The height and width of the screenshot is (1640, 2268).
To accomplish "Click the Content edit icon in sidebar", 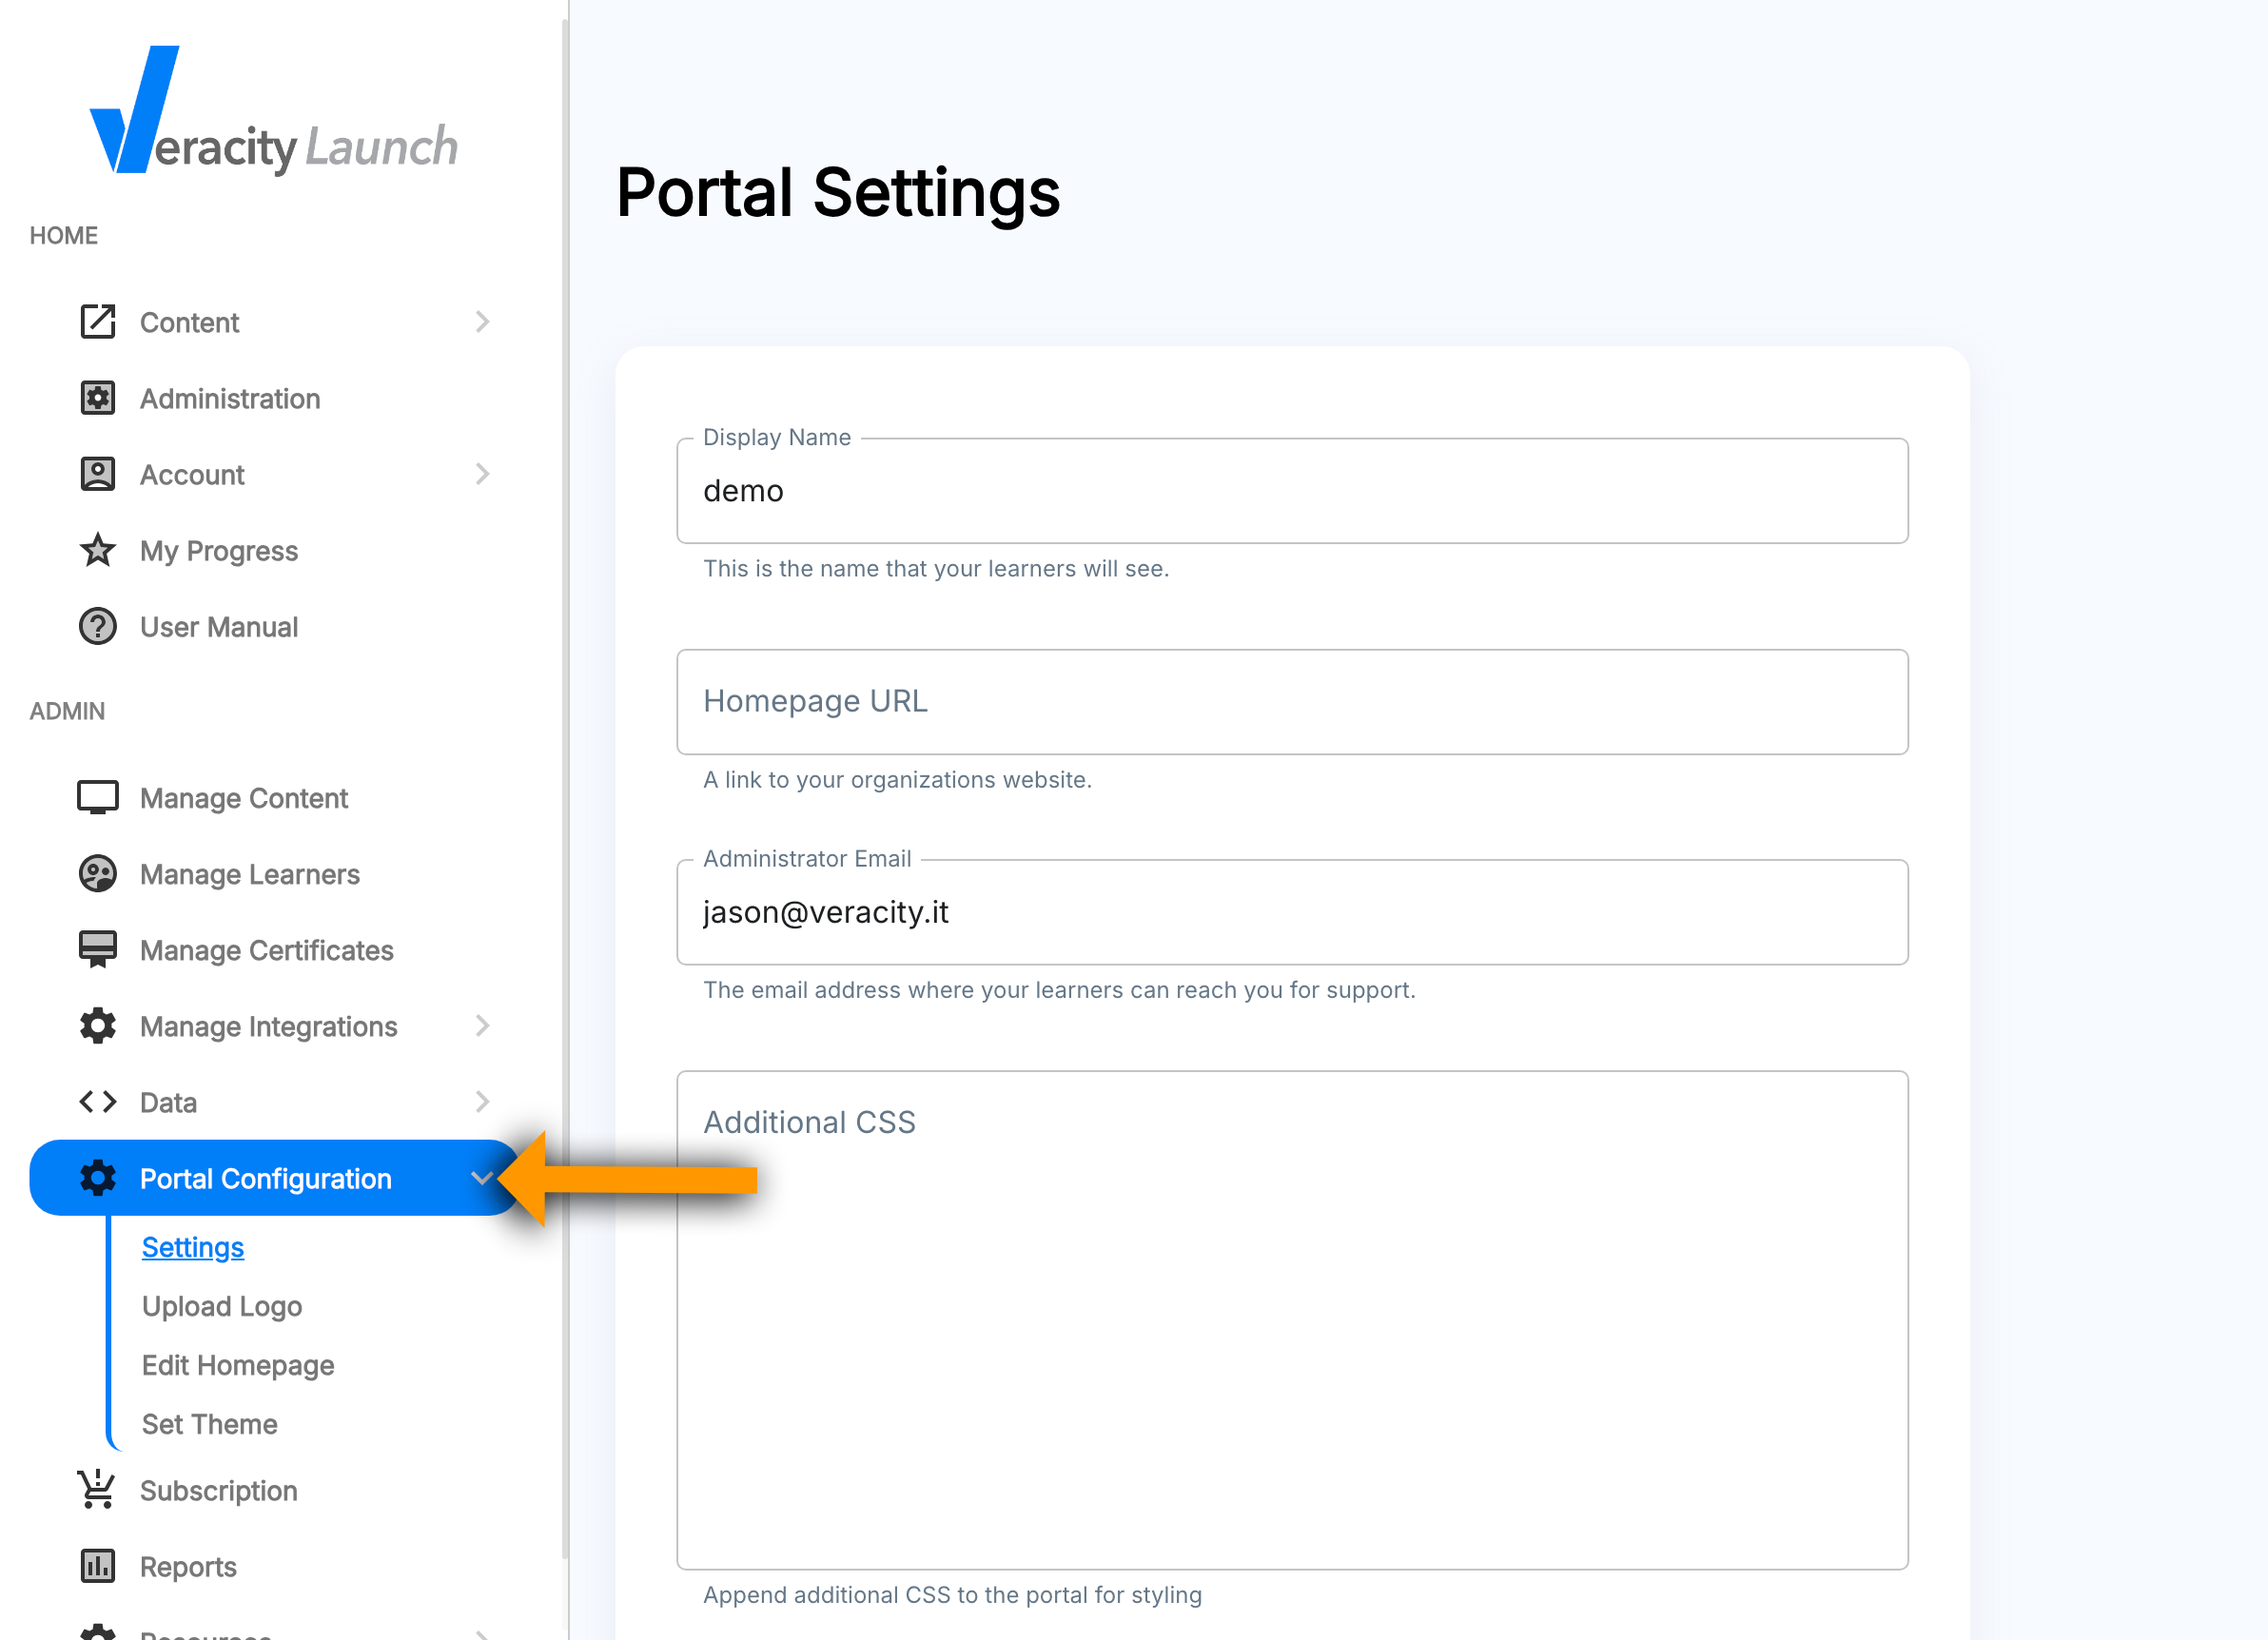I will point(97,322).
